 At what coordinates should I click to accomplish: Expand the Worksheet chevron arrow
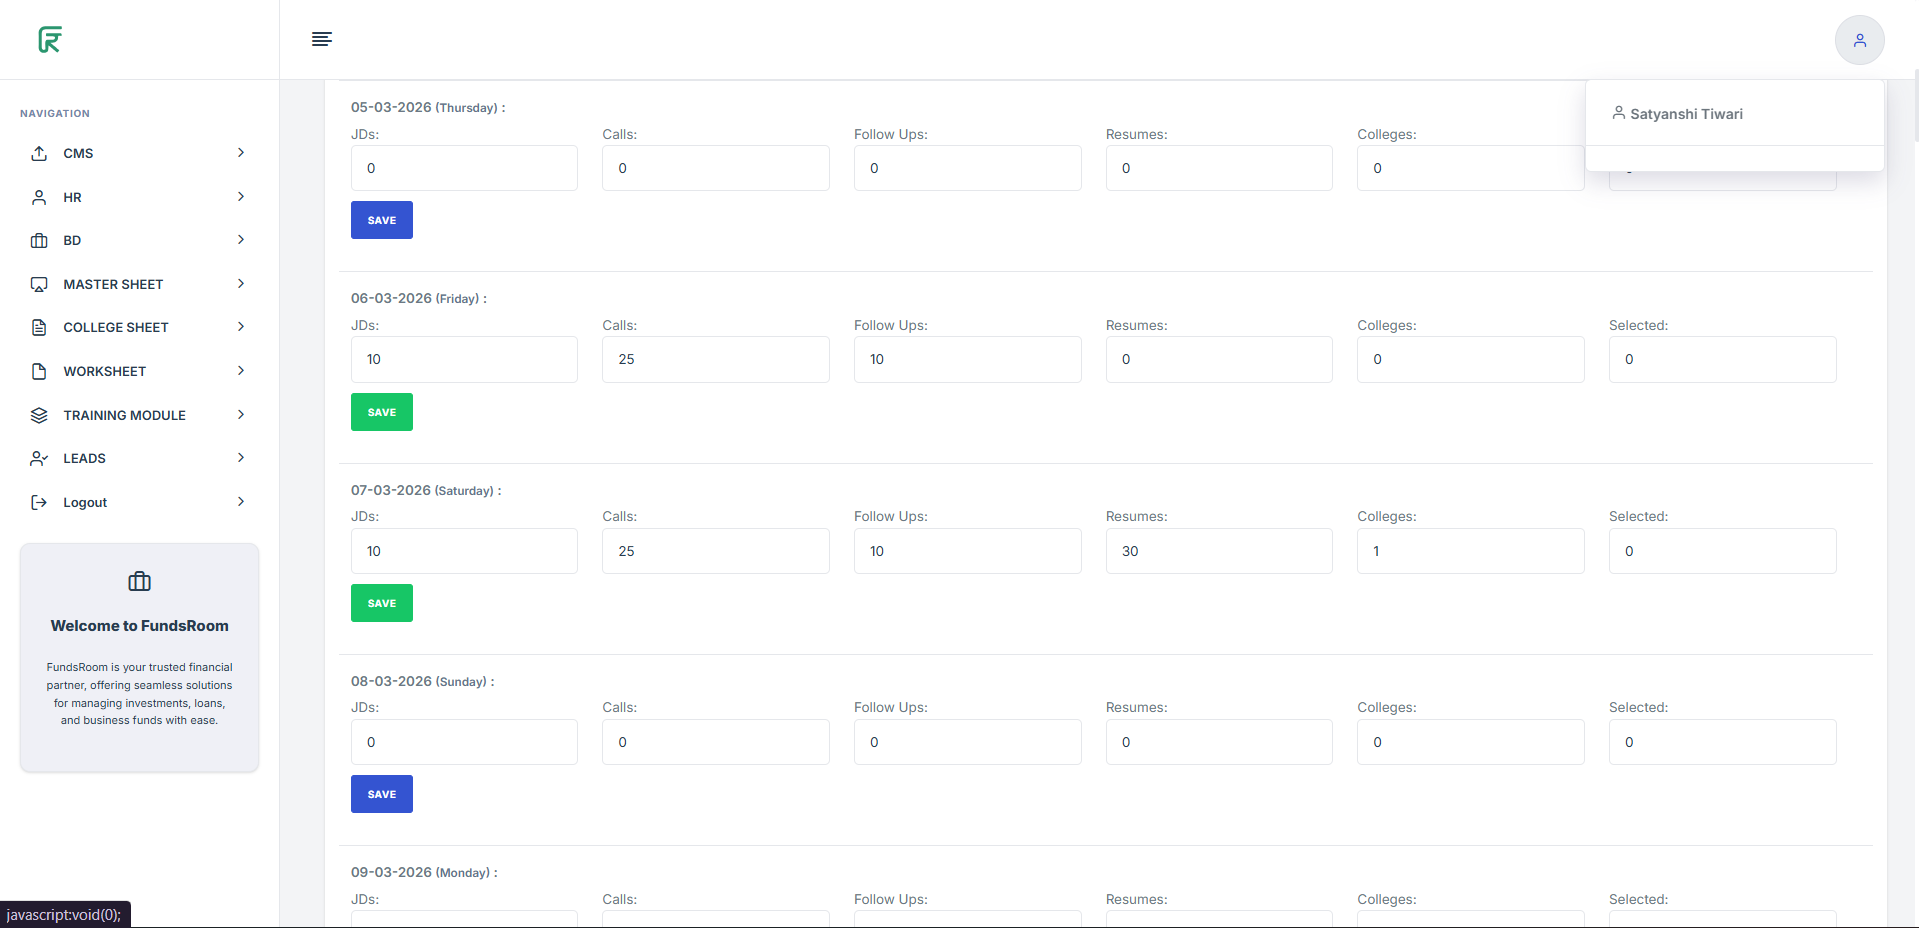[241, 371]
